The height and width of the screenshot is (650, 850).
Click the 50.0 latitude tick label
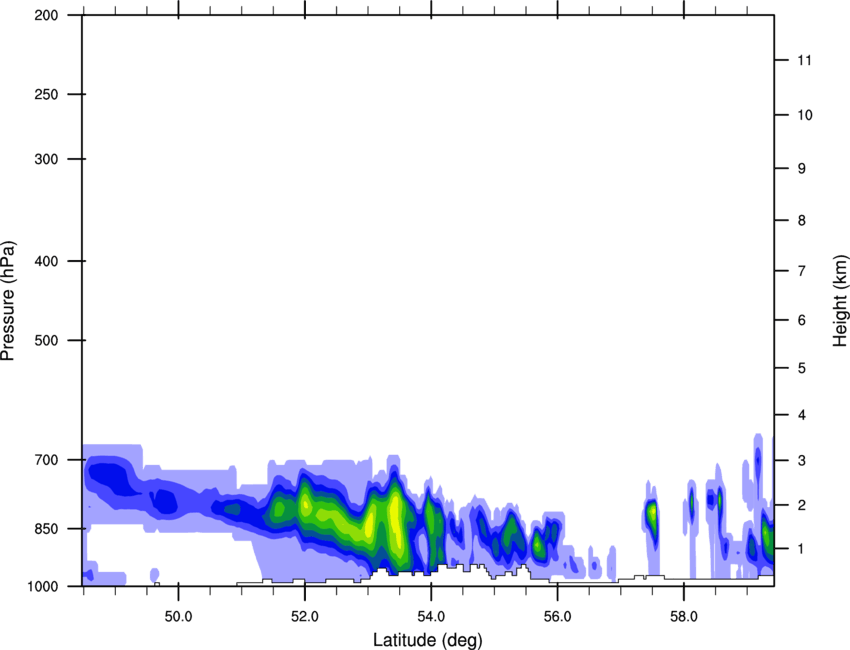pyautogui.click(x=178, y=617)
